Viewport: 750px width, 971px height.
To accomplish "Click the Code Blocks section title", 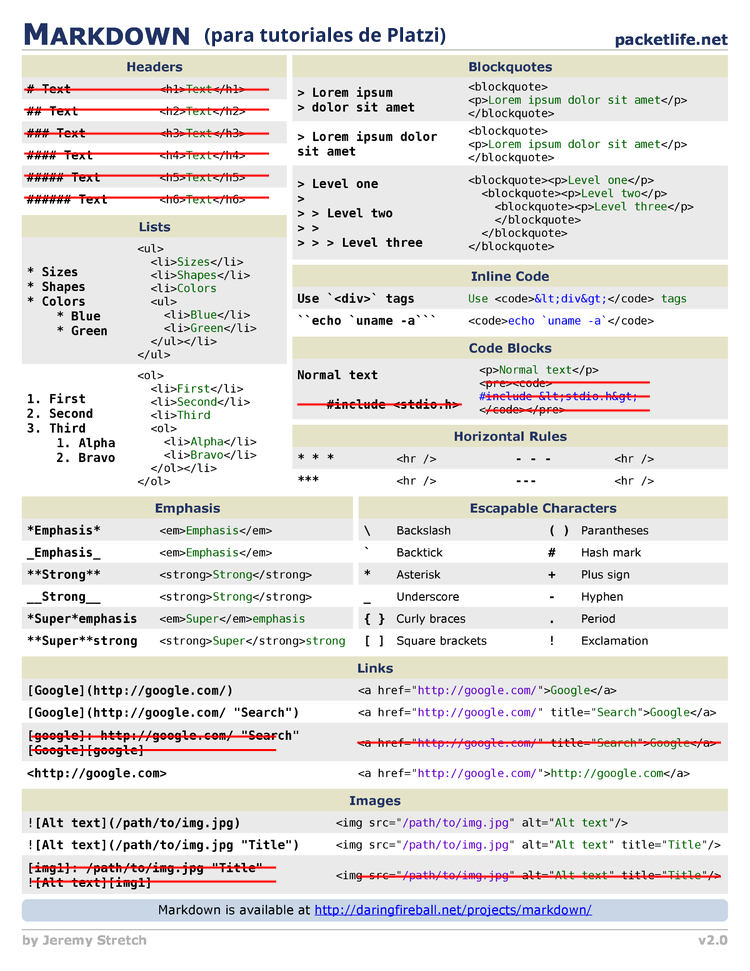I will click(510, 348).
